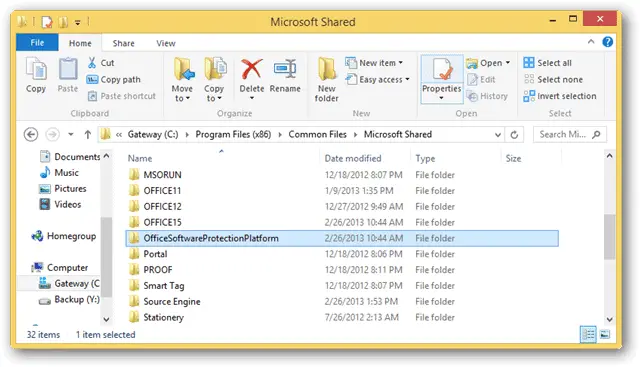Click Select none
The height and width of the screenshot is (367, 640).
click(x=553, y=80)
